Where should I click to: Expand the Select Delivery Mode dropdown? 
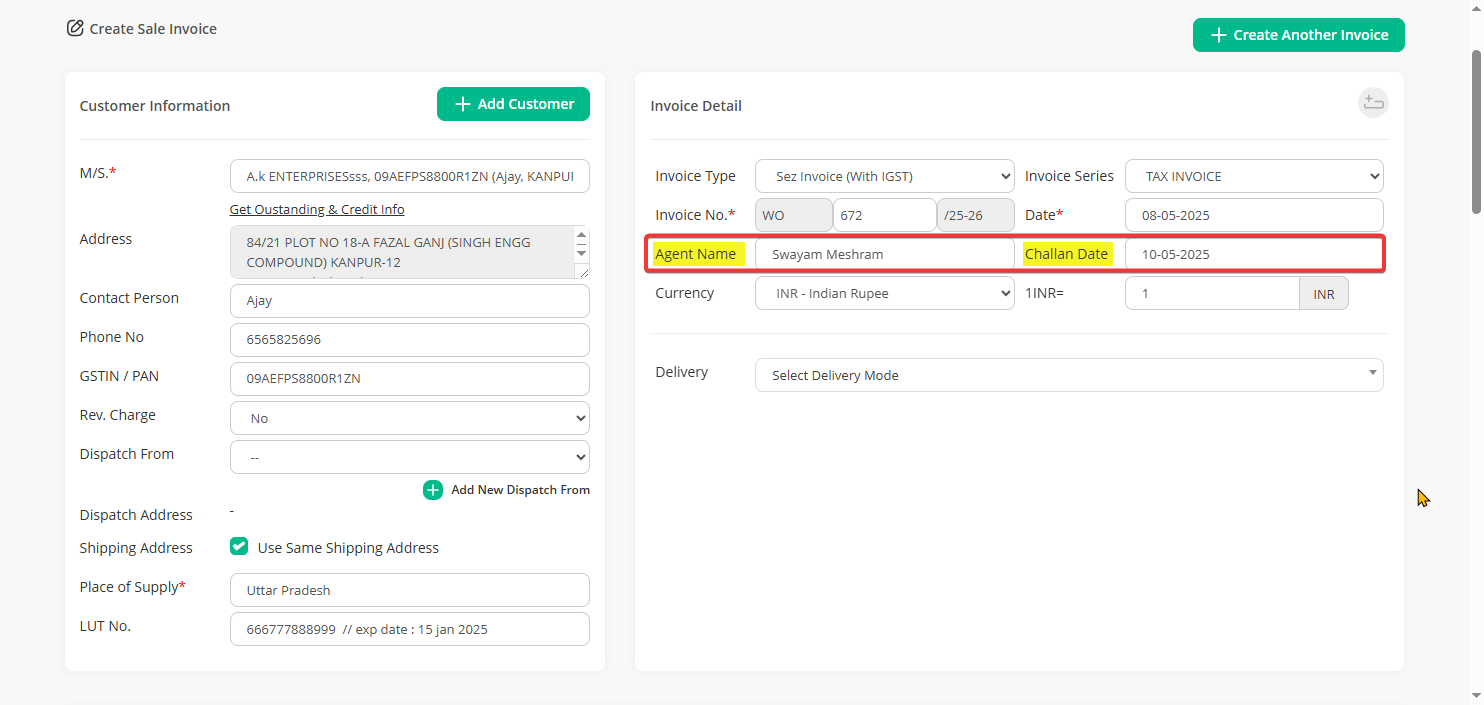click(x=1069, y=375)
